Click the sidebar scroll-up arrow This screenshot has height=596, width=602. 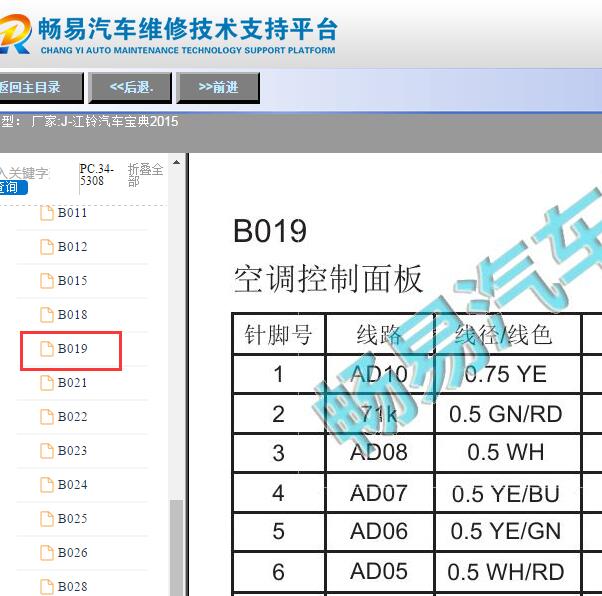[176, 162]
